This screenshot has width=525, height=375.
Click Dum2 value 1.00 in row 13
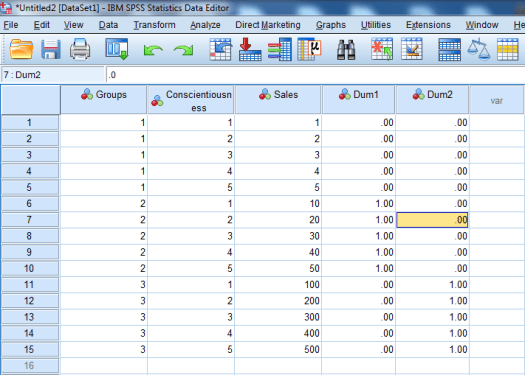[432, 317]
